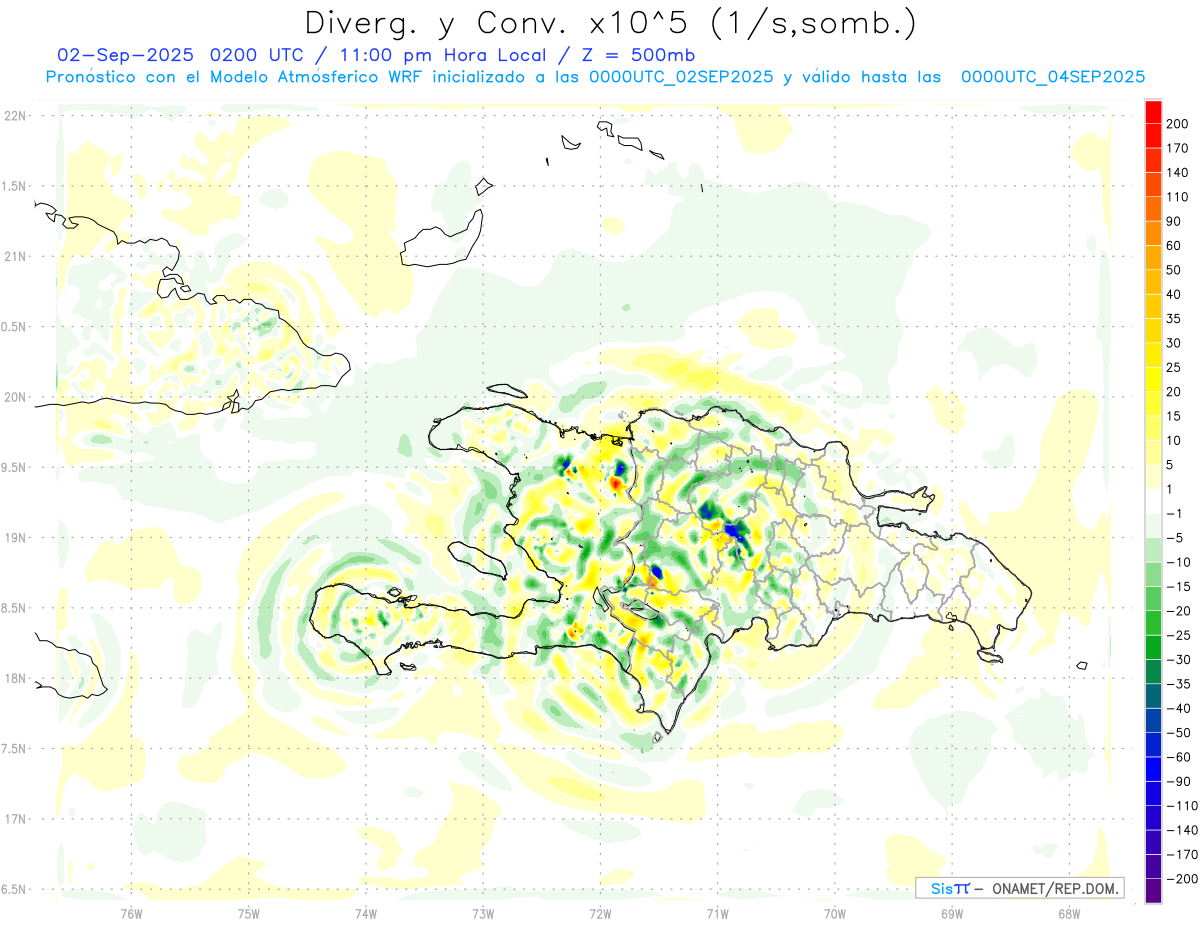Click the 'SisTT - ONAMET/REP.DOM.' credit box

click(1019, 887)
